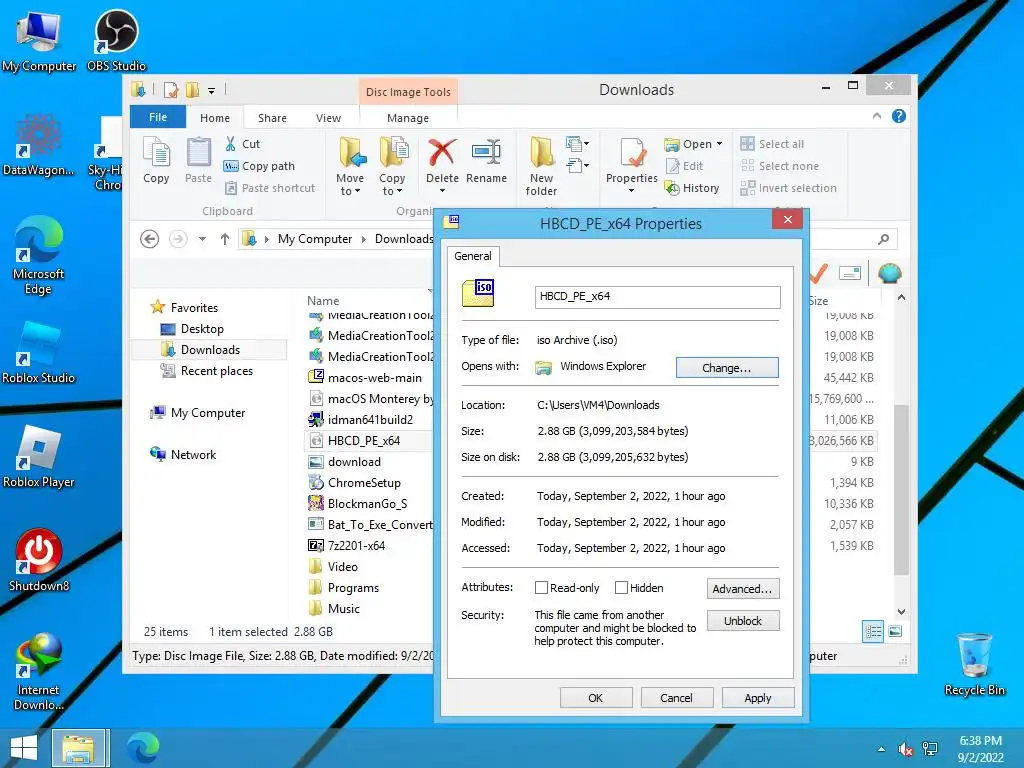
Task: Click Invert selection in the ribbon
Action: tap(789, 188)
